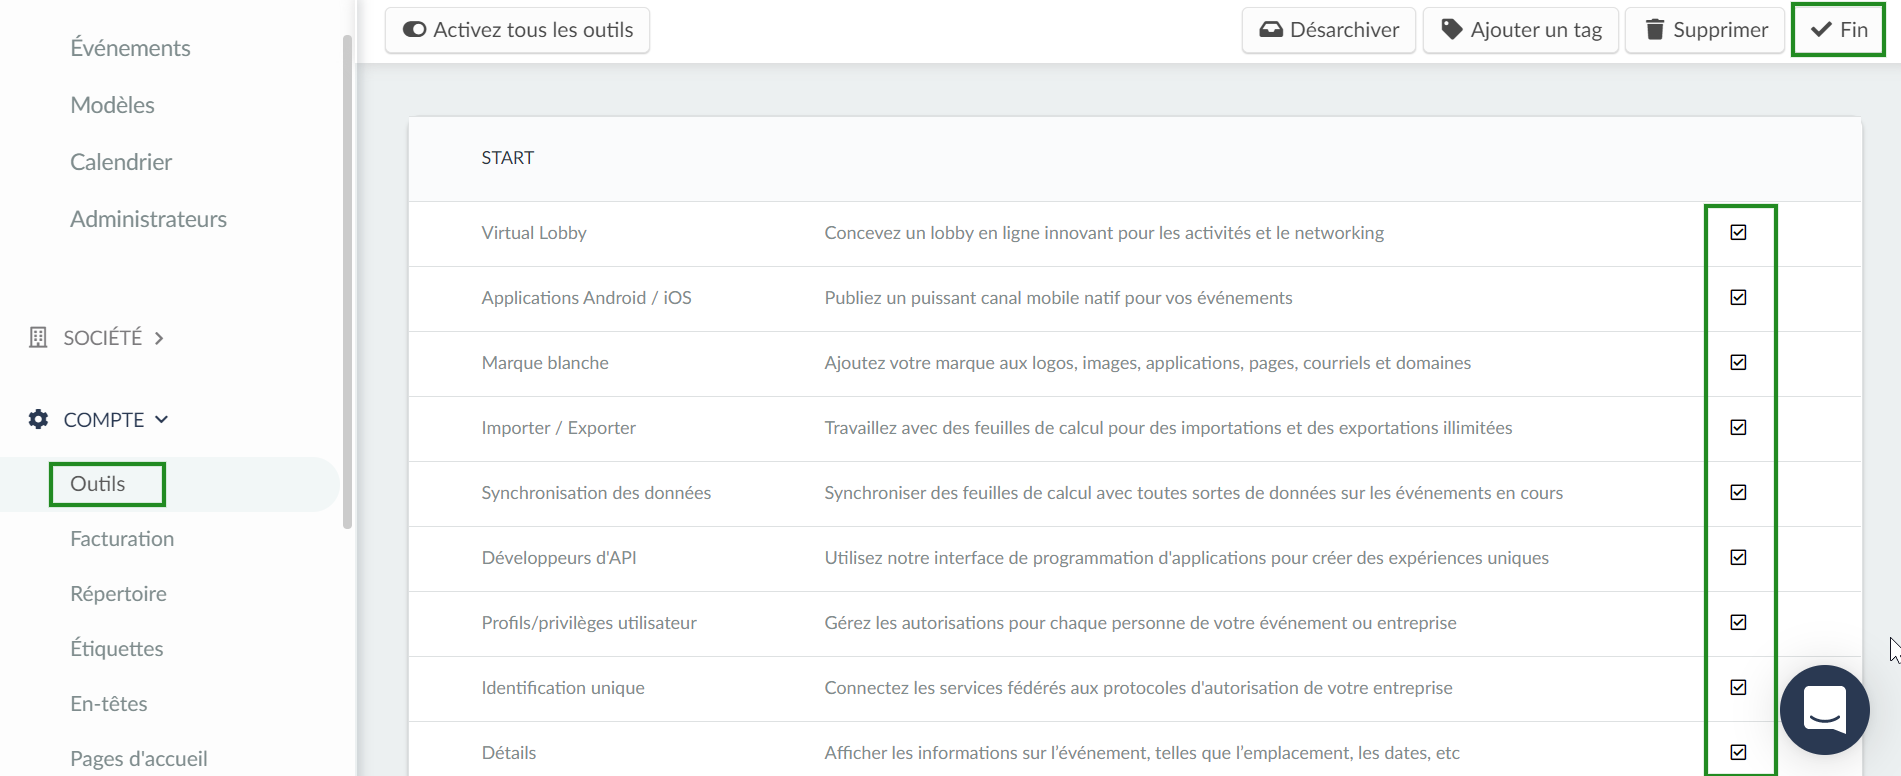This screenshot has height=776, width=1901.
Task: Expand the SOCIÉTÉ section chevron
Action: click(158, 338)
